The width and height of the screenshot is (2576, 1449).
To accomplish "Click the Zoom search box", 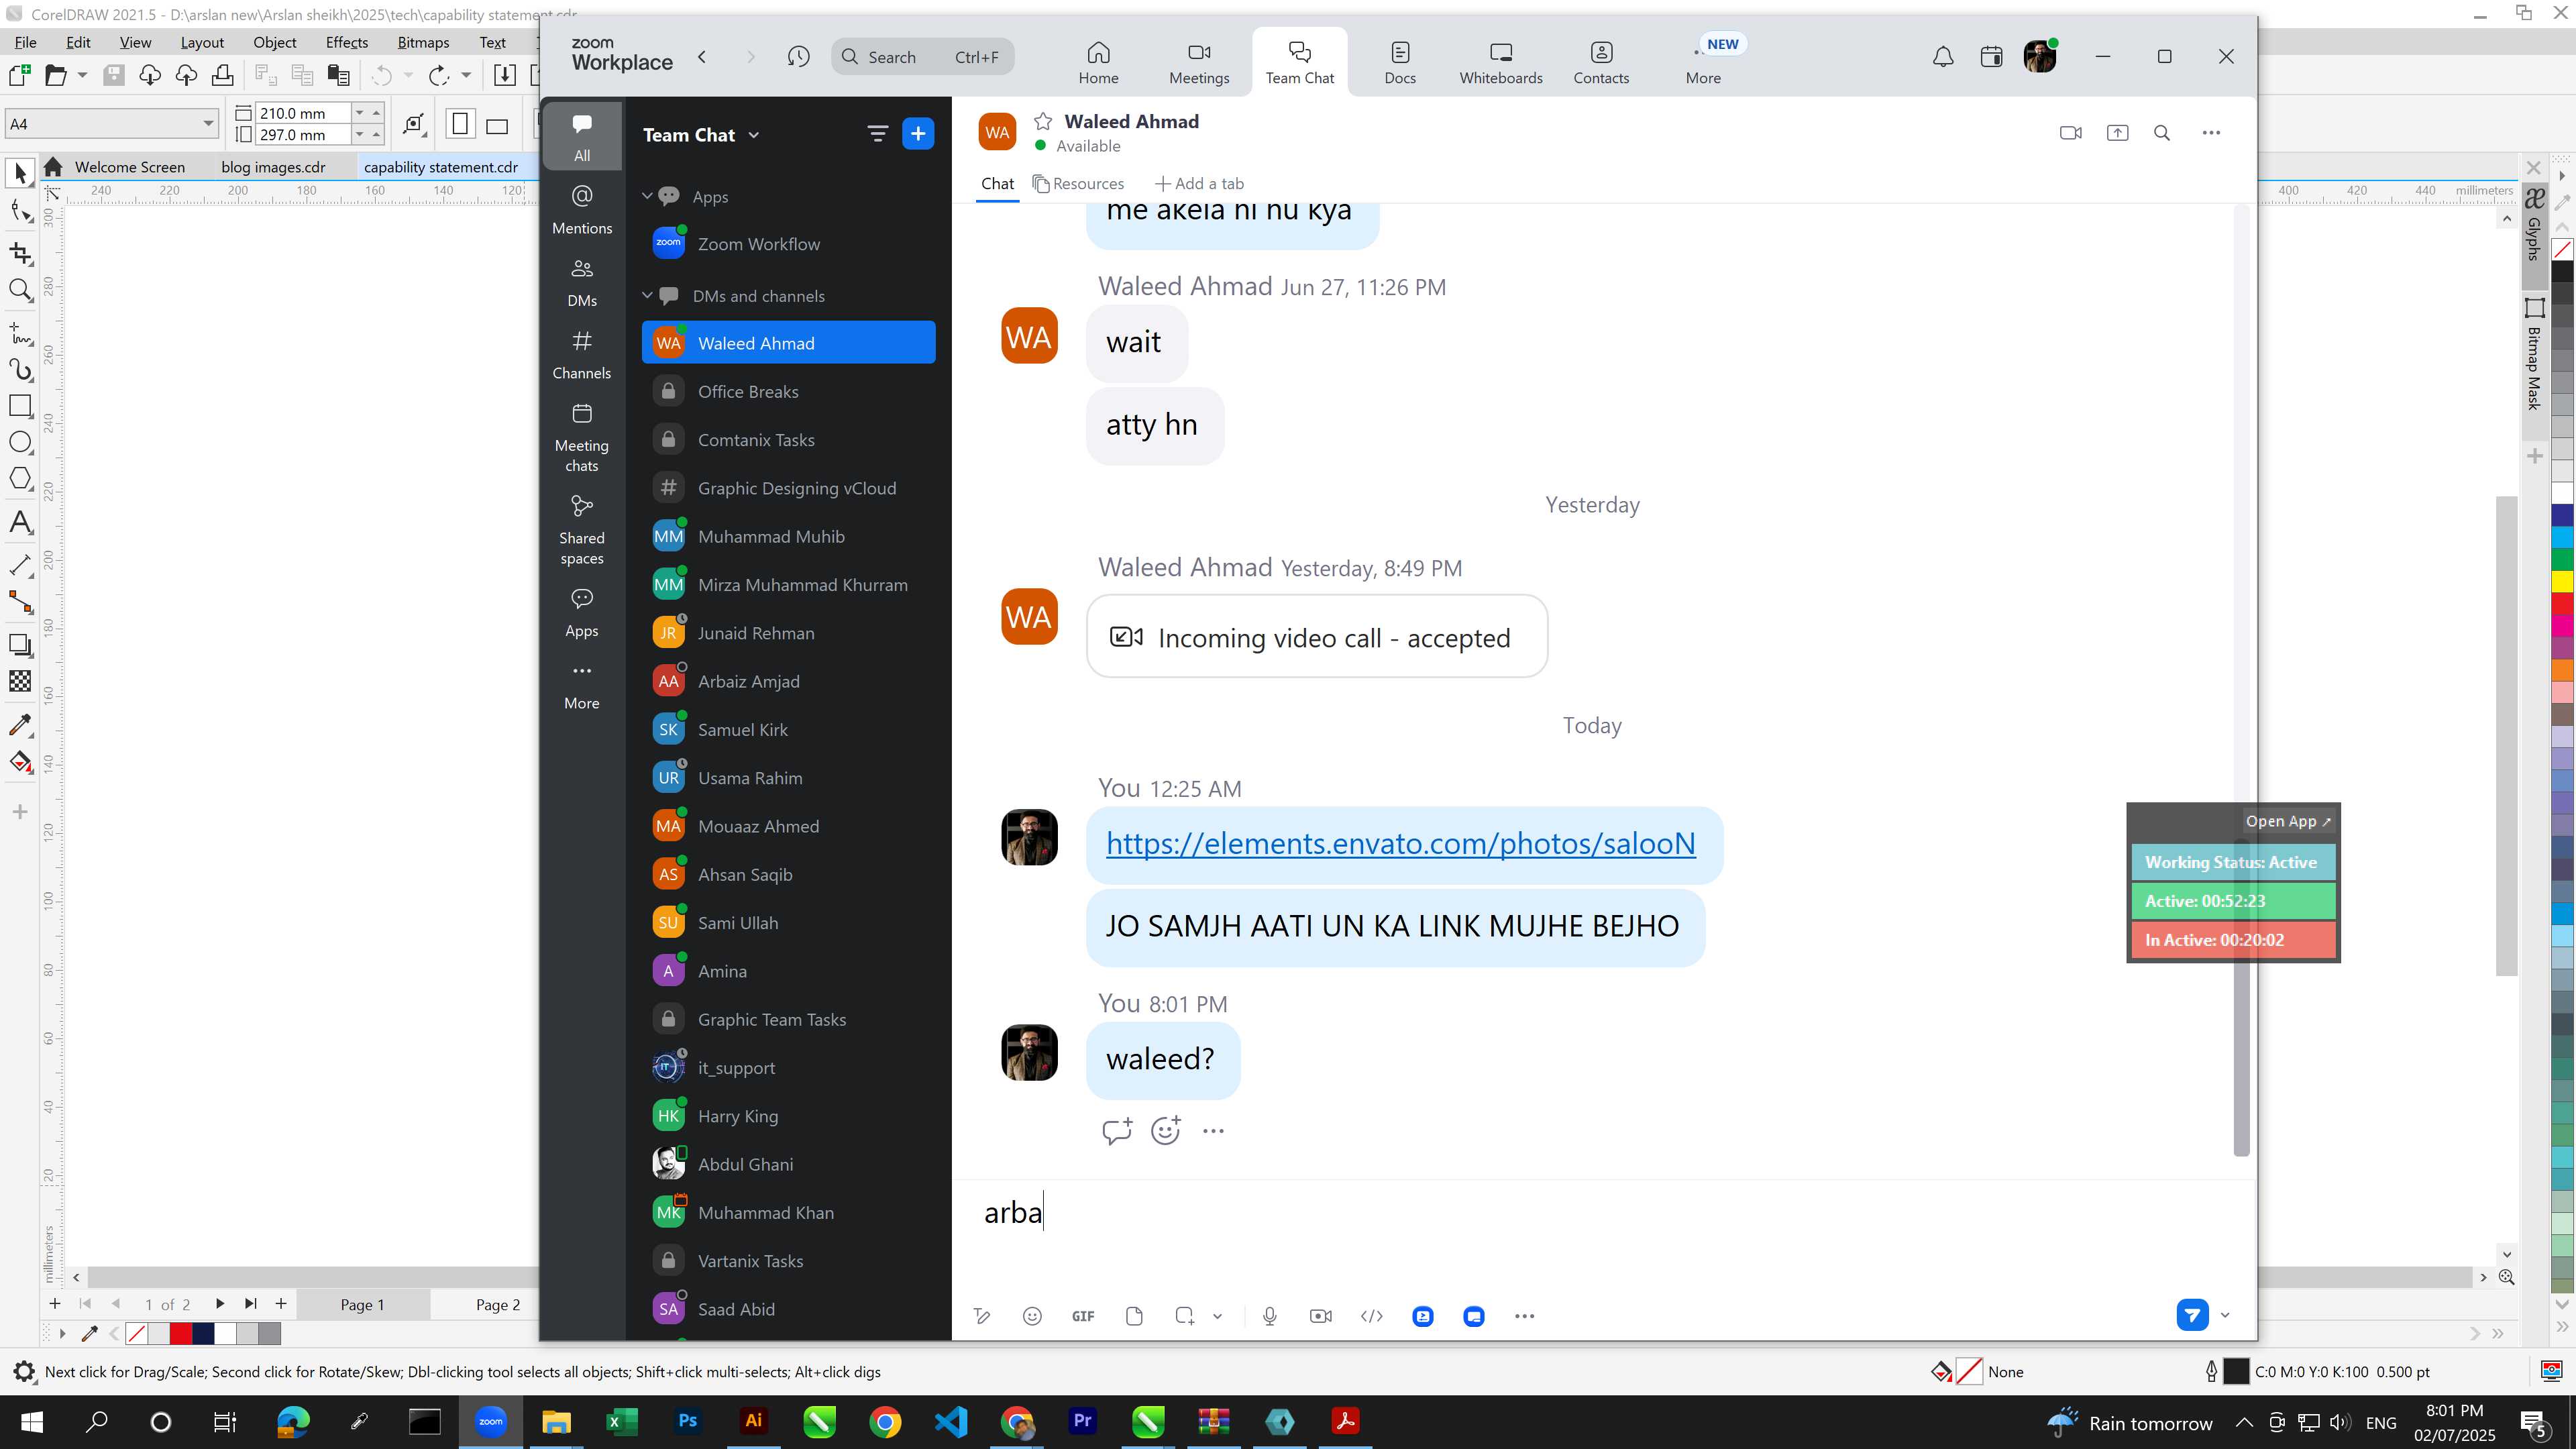I will coord(922,57).
